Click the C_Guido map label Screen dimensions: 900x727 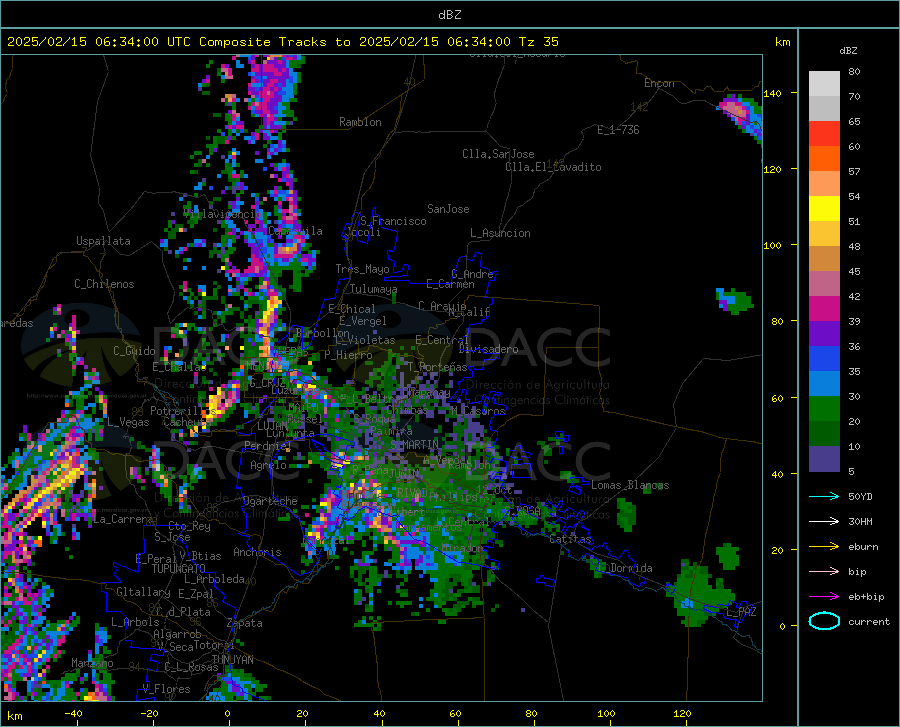[x=134, y=351]
